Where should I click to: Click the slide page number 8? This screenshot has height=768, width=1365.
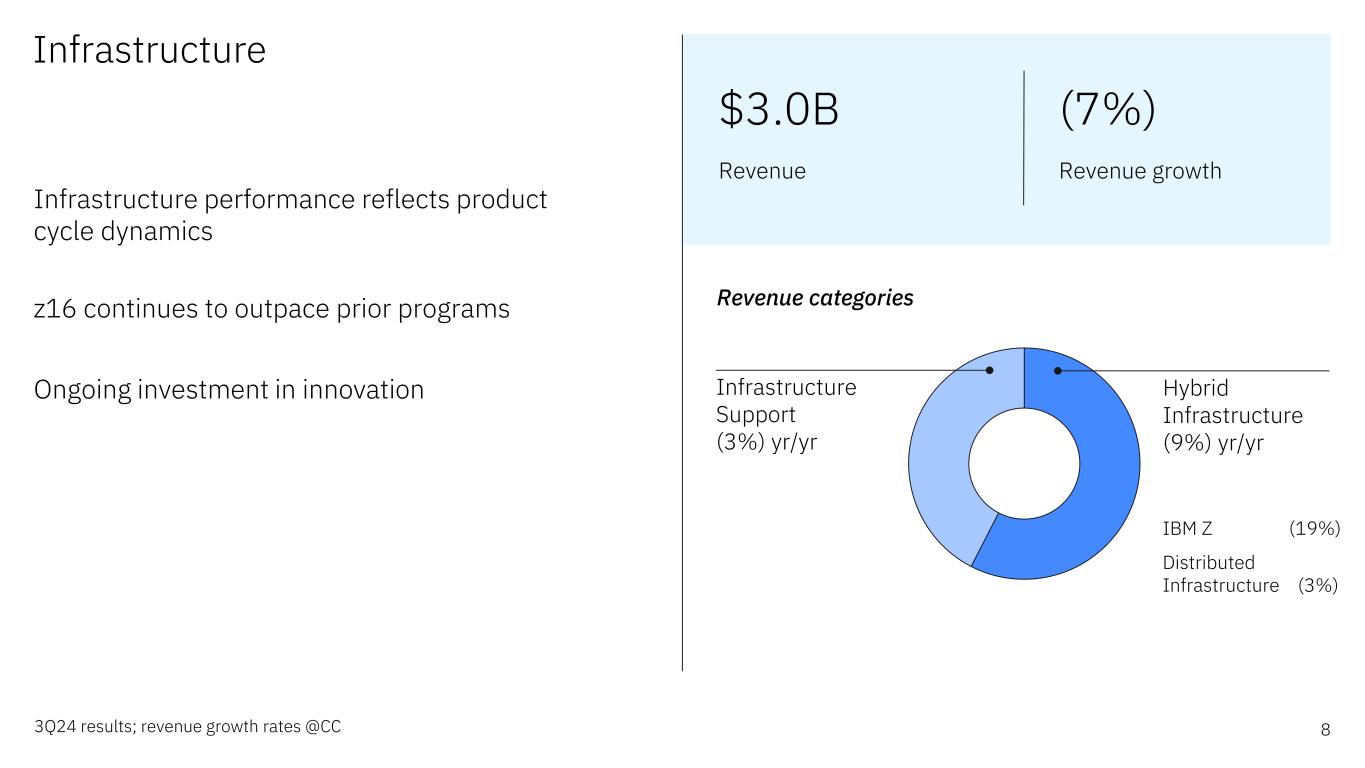point(1325,729)
